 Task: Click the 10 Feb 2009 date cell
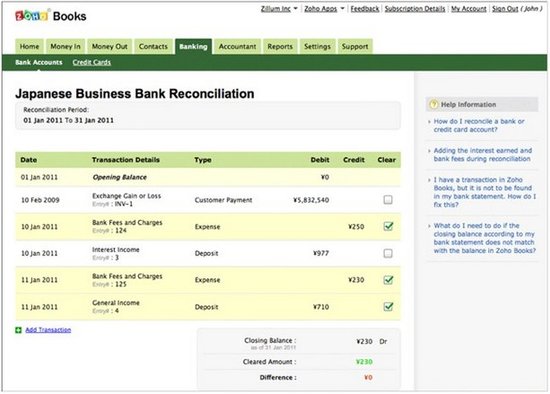40,200
